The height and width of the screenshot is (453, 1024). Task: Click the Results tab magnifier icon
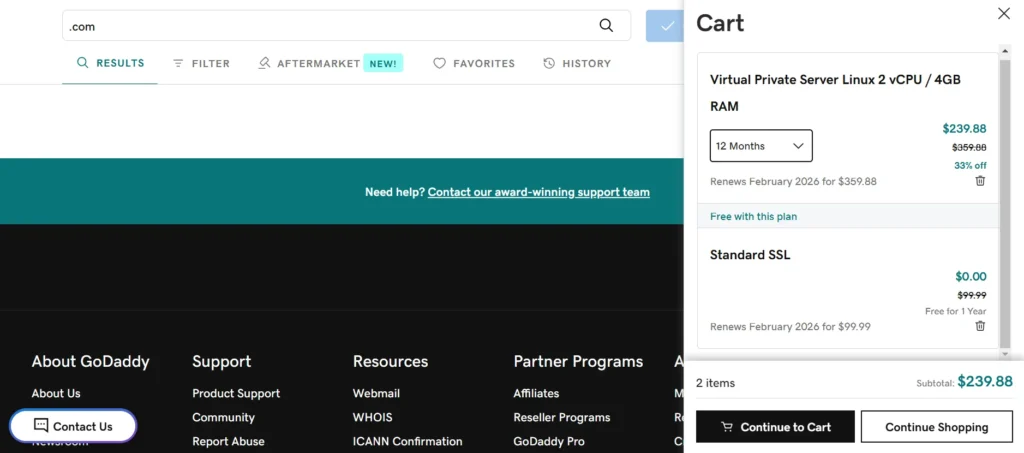pyautogui.click(x=82, y=63)
